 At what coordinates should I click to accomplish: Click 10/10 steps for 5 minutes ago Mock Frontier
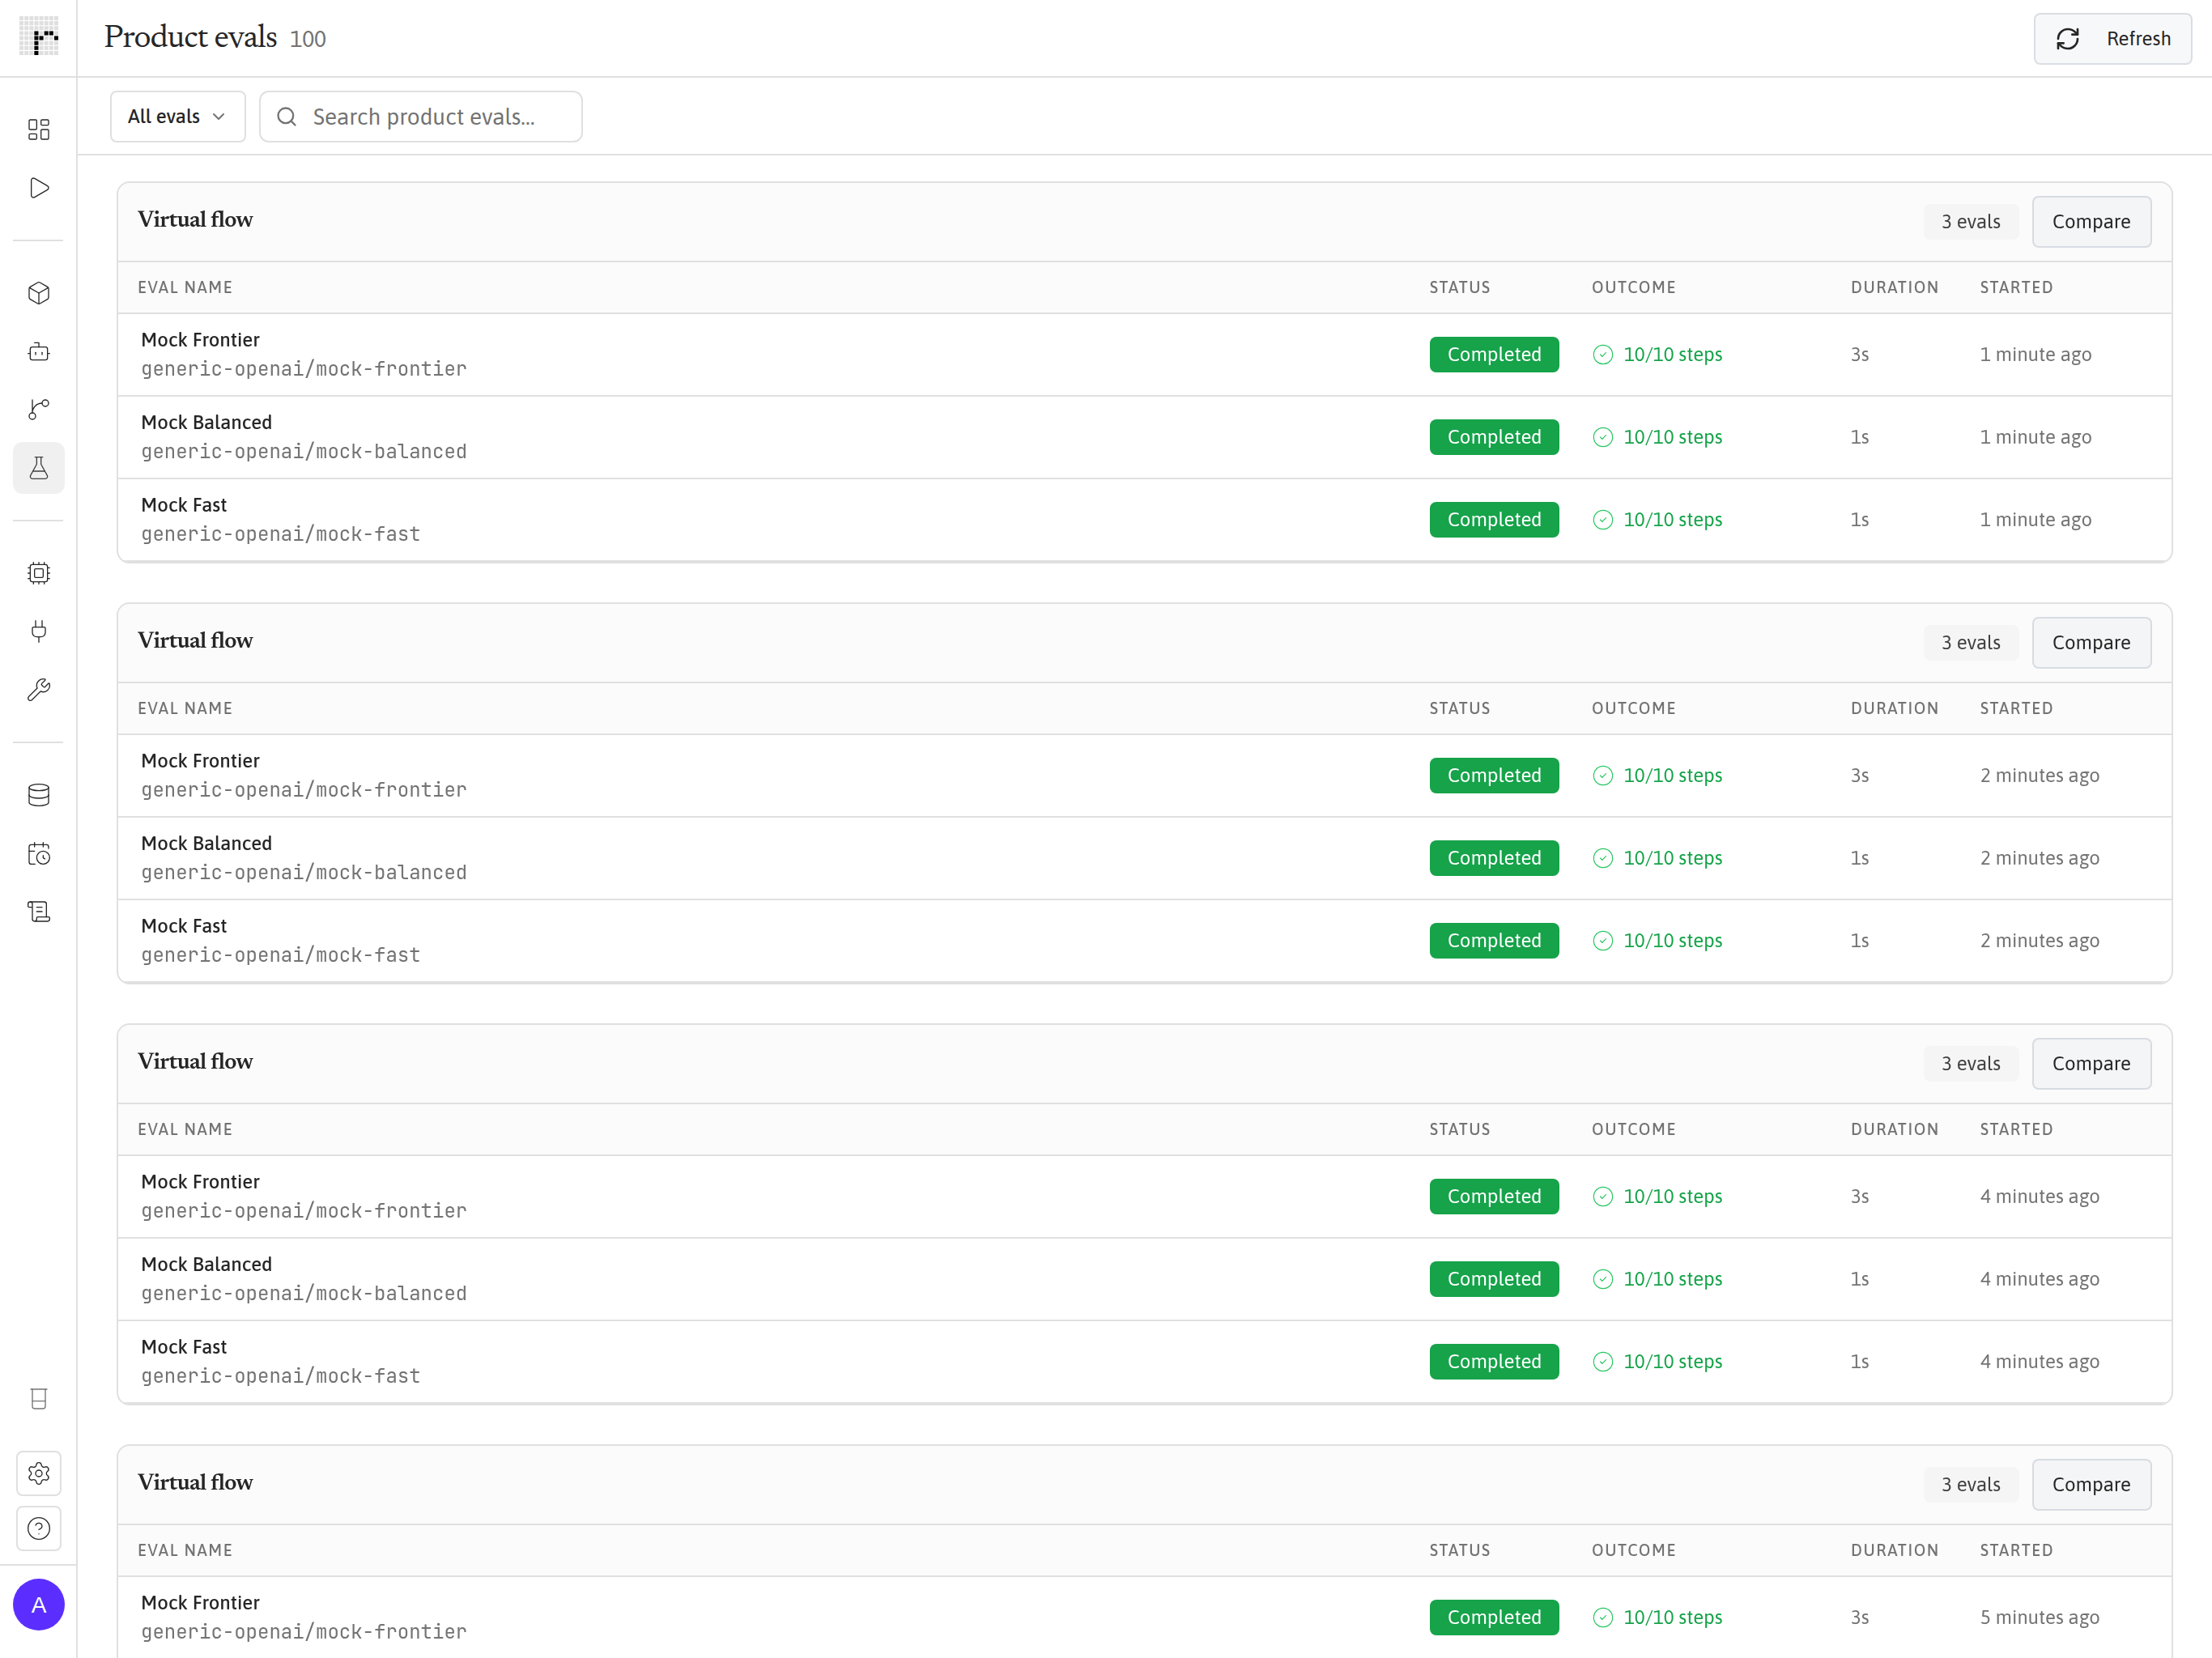[1672, 1617]
